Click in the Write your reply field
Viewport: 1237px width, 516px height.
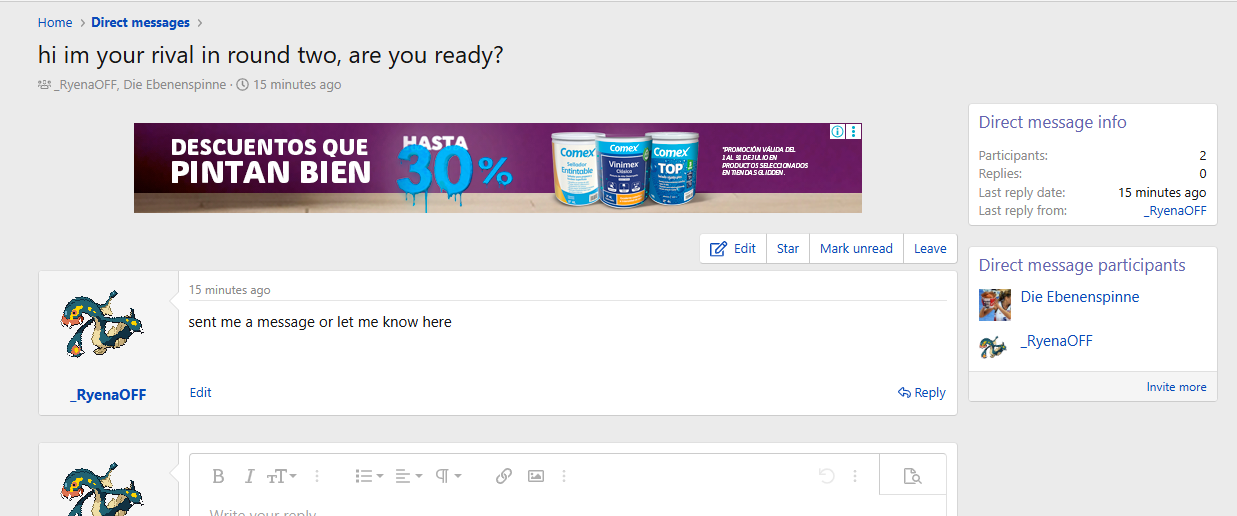[x=568, y=510]
